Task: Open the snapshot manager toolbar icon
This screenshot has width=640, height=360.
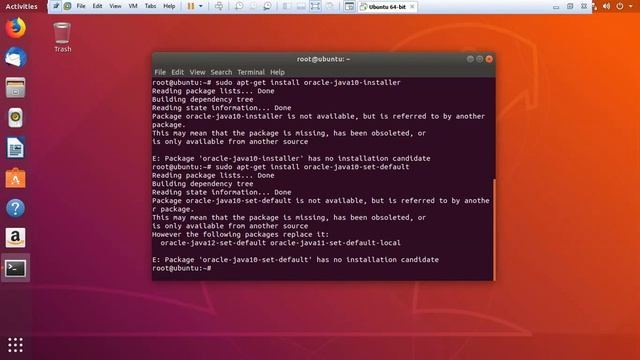Action: [x=267, y=6]
